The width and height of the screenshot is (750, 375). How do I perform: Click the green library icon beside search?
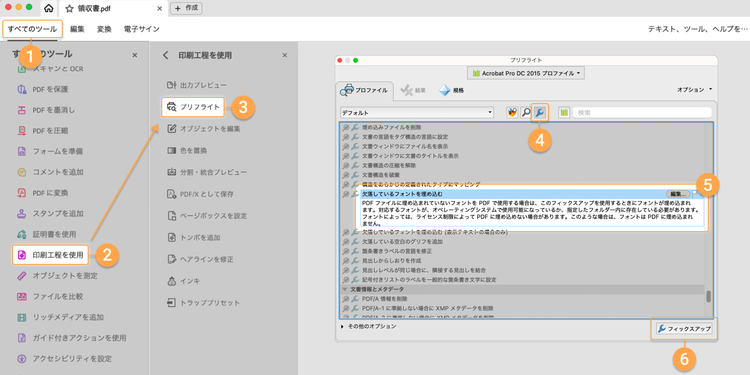[564, 112]
